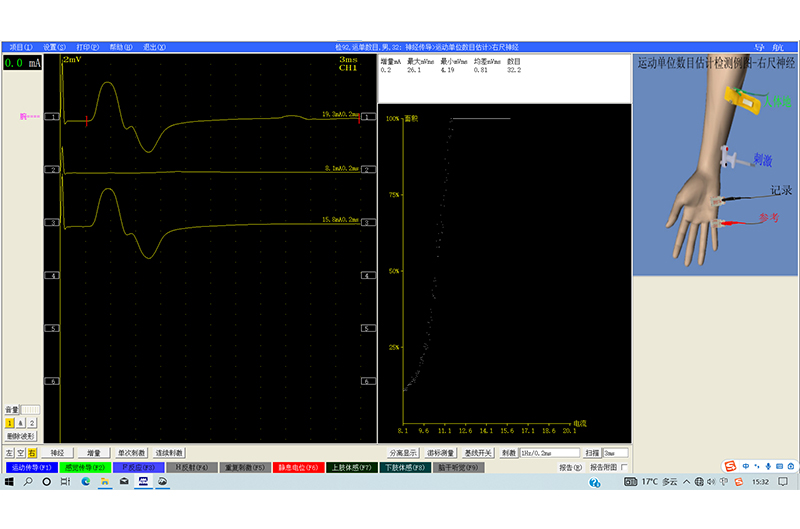Click the 音量 volume slider
800x529 pixels.
[31, 410]
